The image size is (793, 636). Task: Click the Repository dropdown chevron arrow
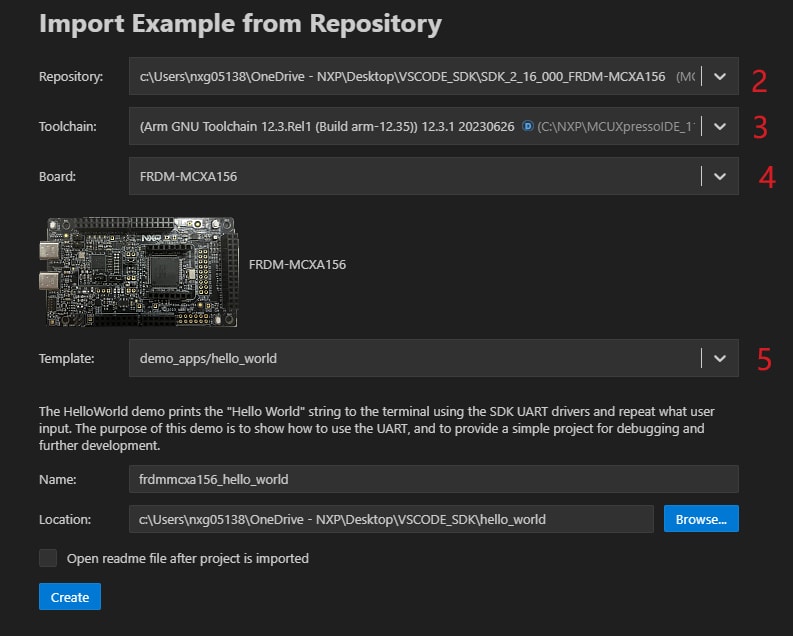720,76
